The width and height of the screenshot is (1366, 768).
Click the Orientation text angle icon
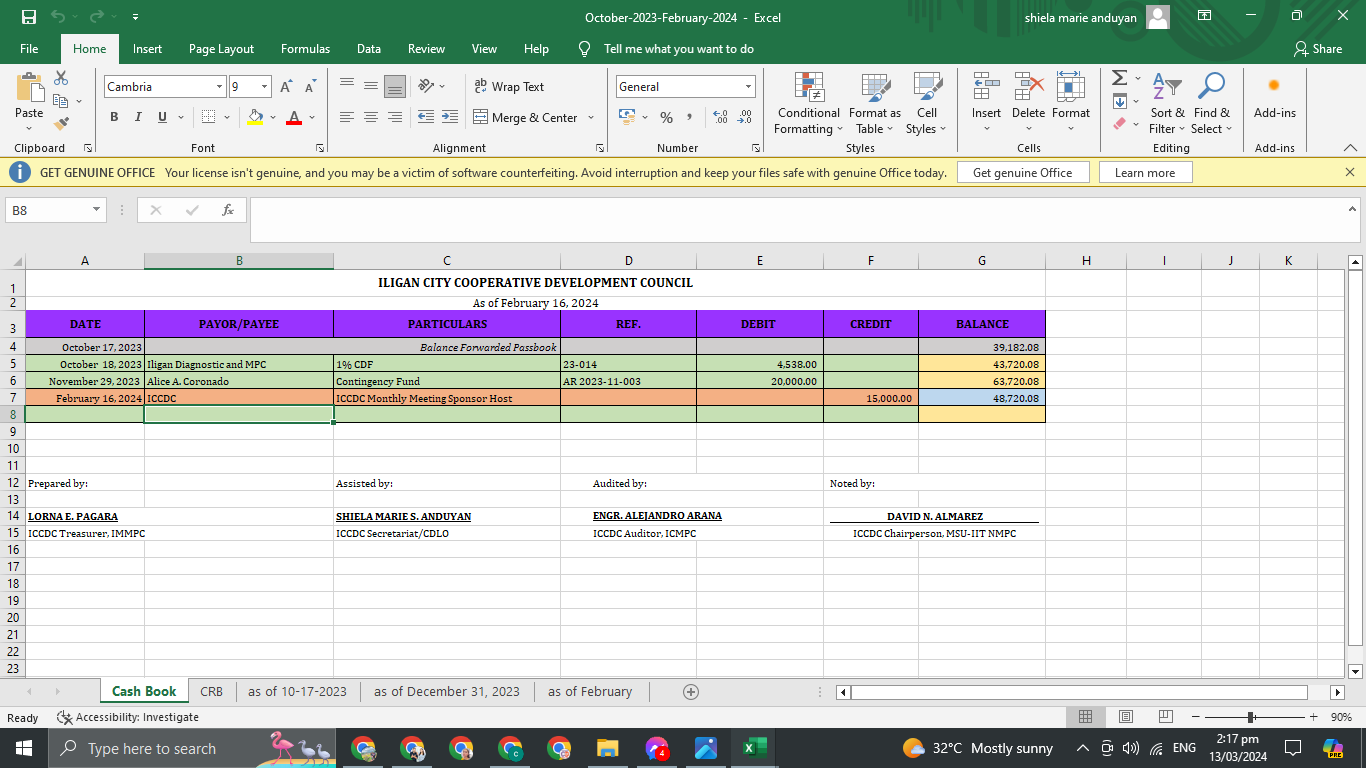pos(426,87)
